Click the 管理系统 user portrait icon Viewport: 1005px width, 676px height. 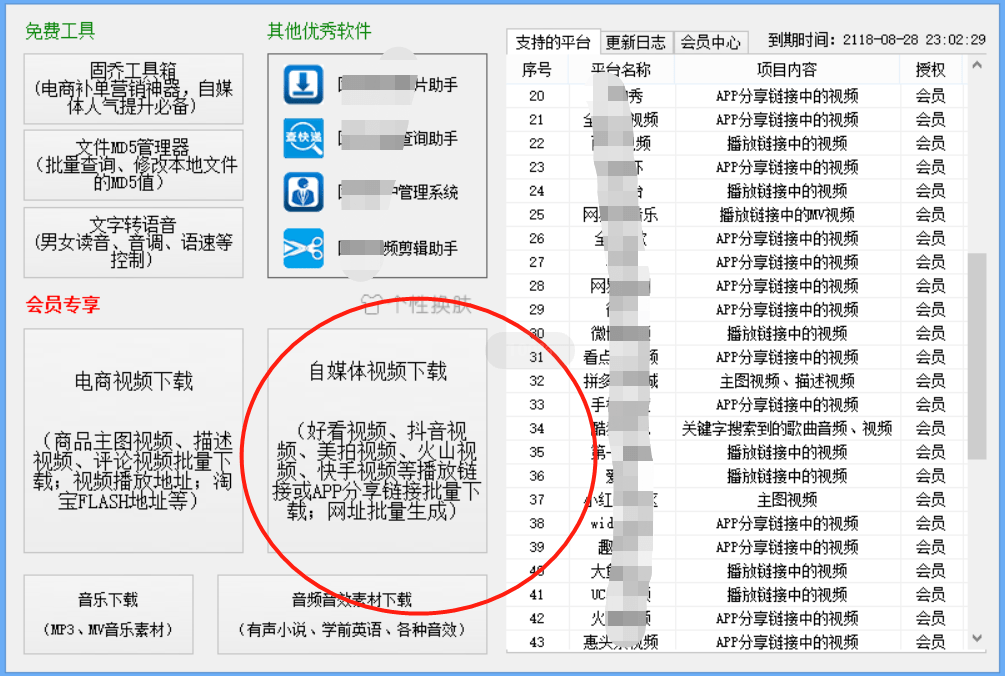coord(303,193)
